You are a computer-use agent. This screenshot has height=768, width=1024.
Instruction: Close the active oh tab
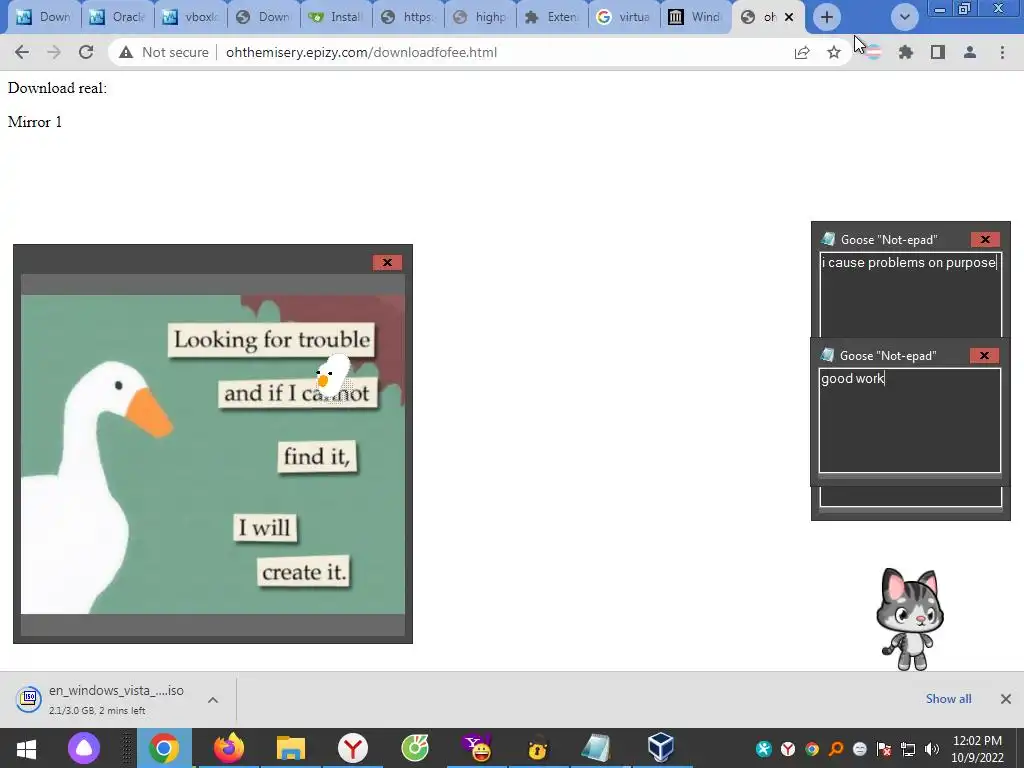pos(790,17)
